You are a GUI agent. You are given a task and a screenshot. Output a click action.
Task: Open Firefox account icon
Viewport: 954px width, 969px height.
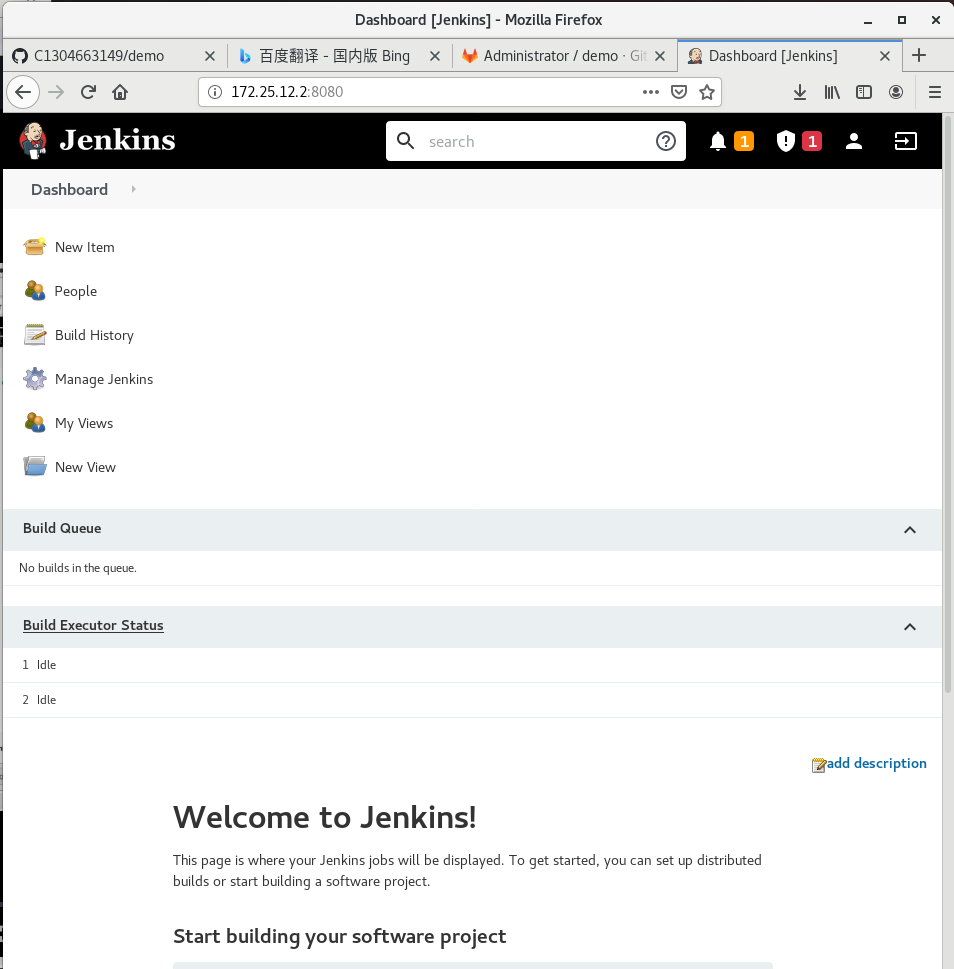(x=896, y=92)
